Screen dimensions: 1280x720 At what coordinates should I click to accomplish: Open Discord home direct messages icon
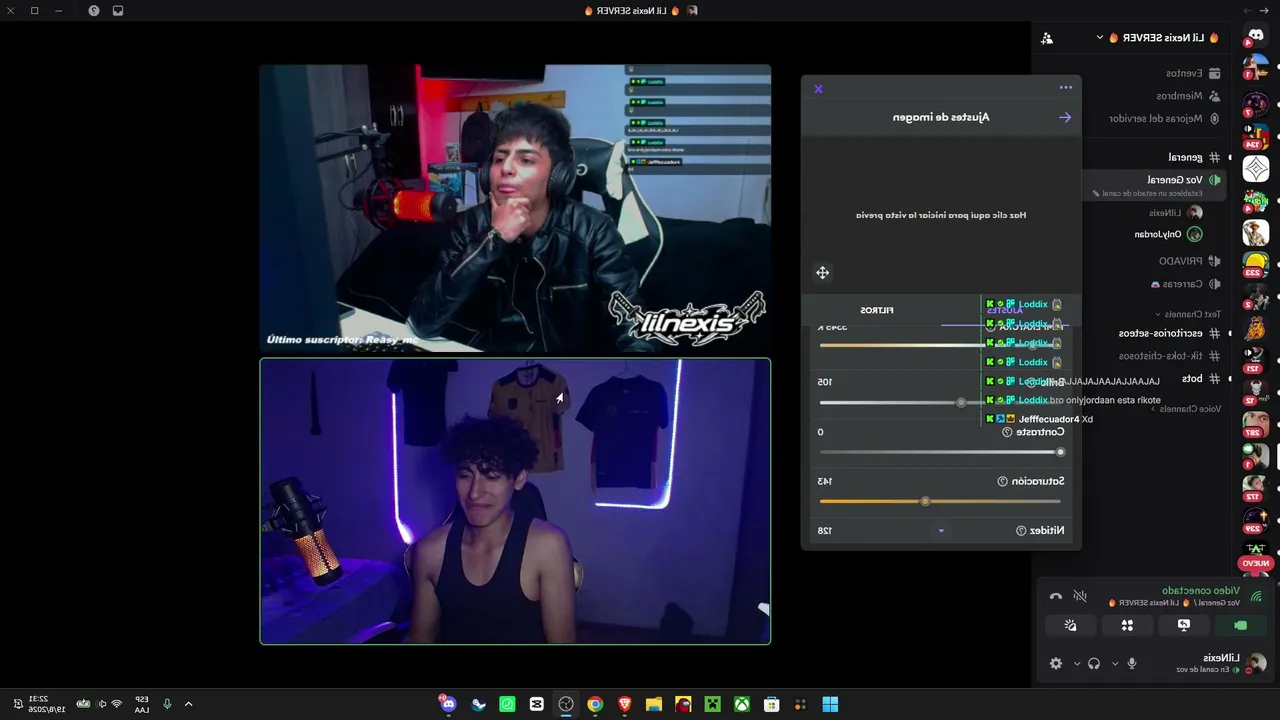pyautogui.click(x=1256, y=37)
